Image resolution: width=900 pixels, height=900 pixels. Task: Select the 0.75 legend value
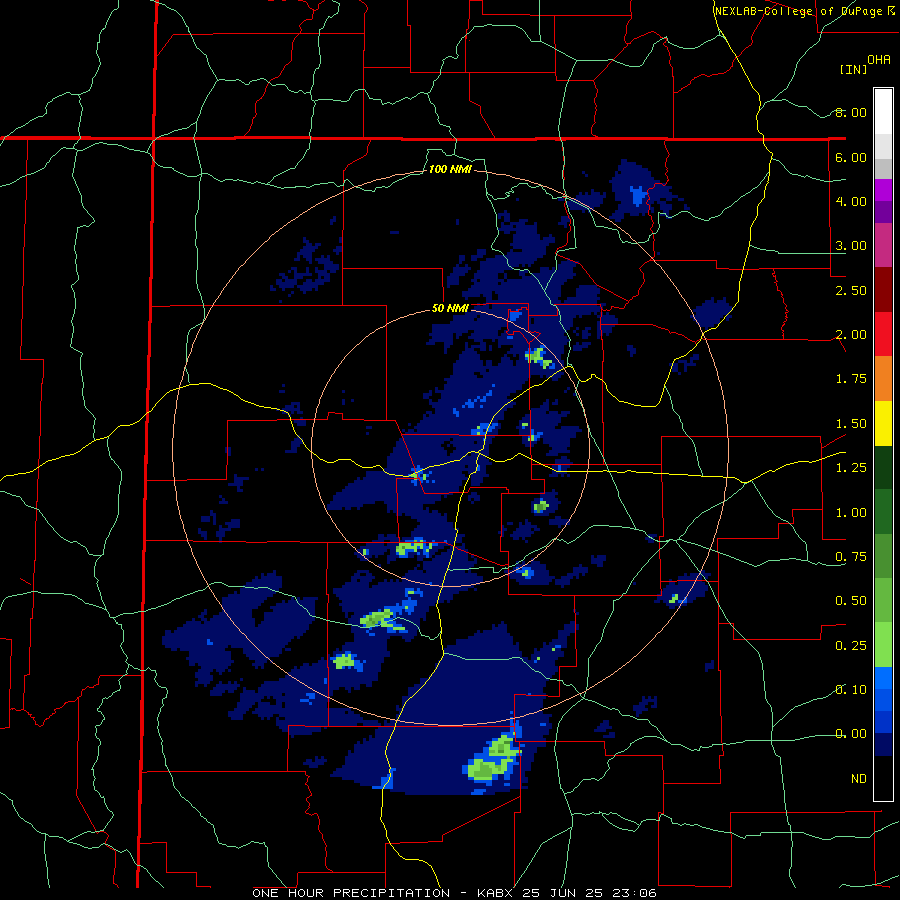tap(851, 557)
